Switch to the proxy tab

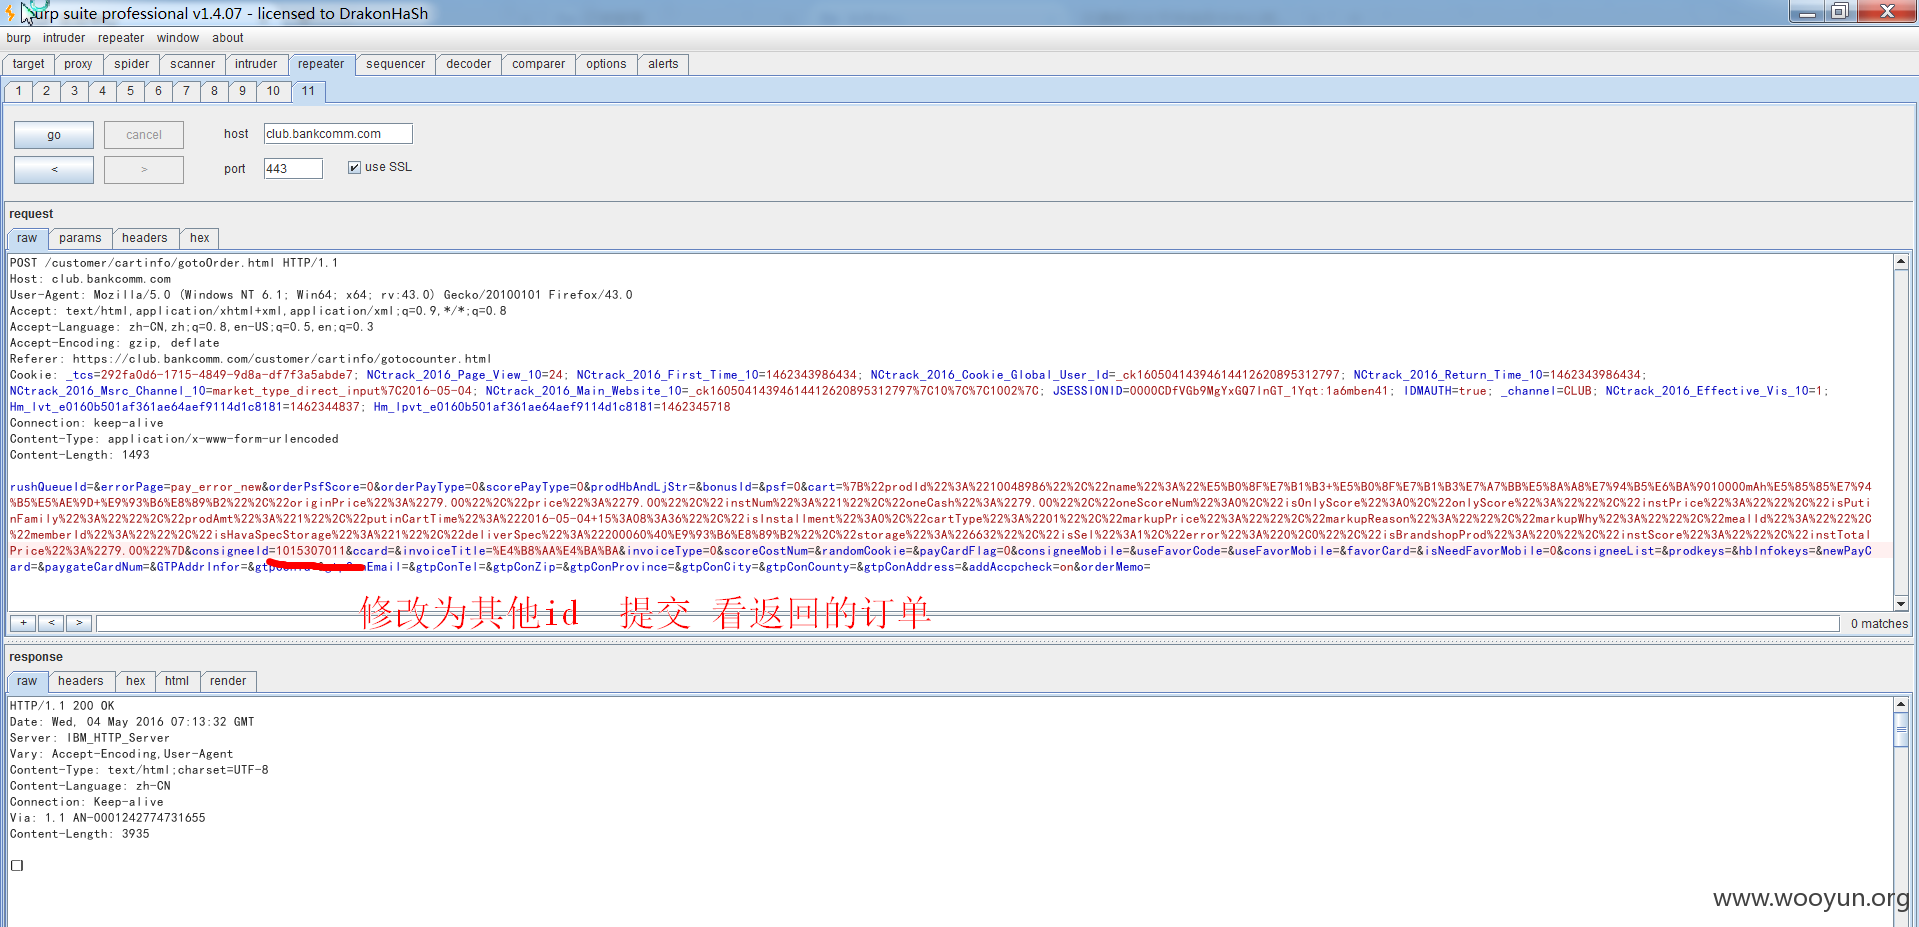[78, 64]
